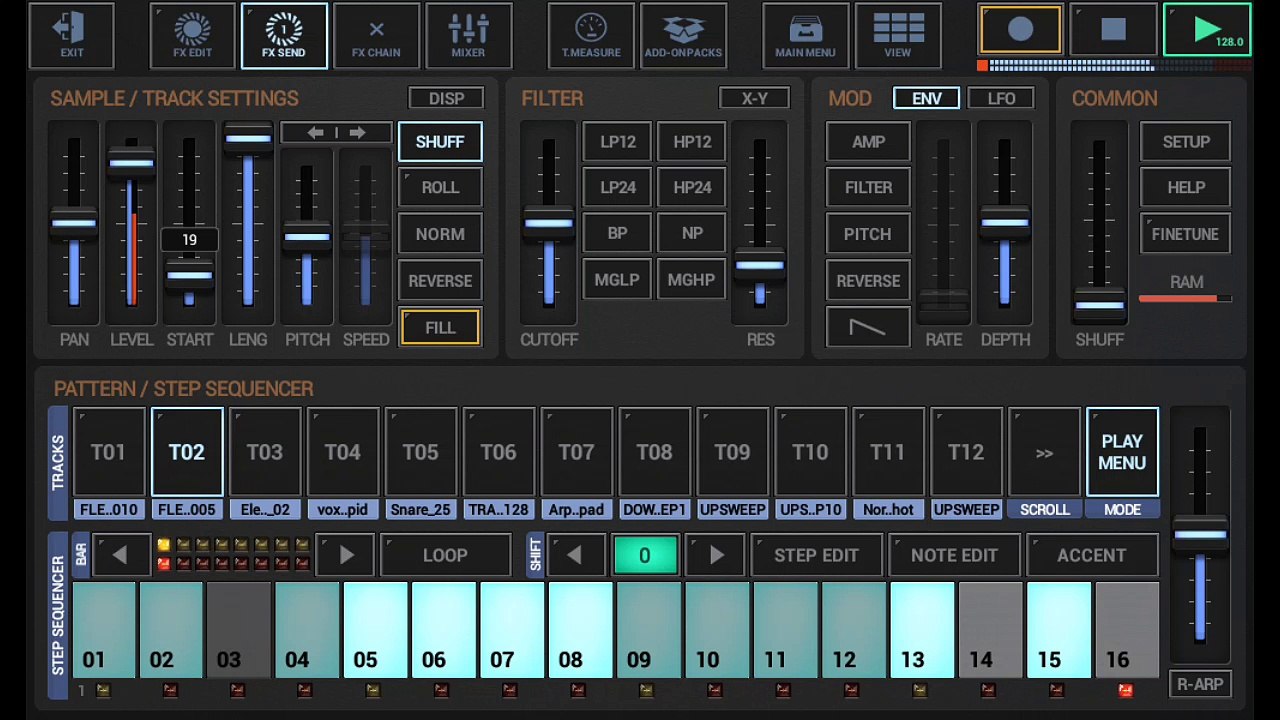Select the envelope shape icon in MOD
Viewport: 1280px width, 720px height.
click(868, 327)
